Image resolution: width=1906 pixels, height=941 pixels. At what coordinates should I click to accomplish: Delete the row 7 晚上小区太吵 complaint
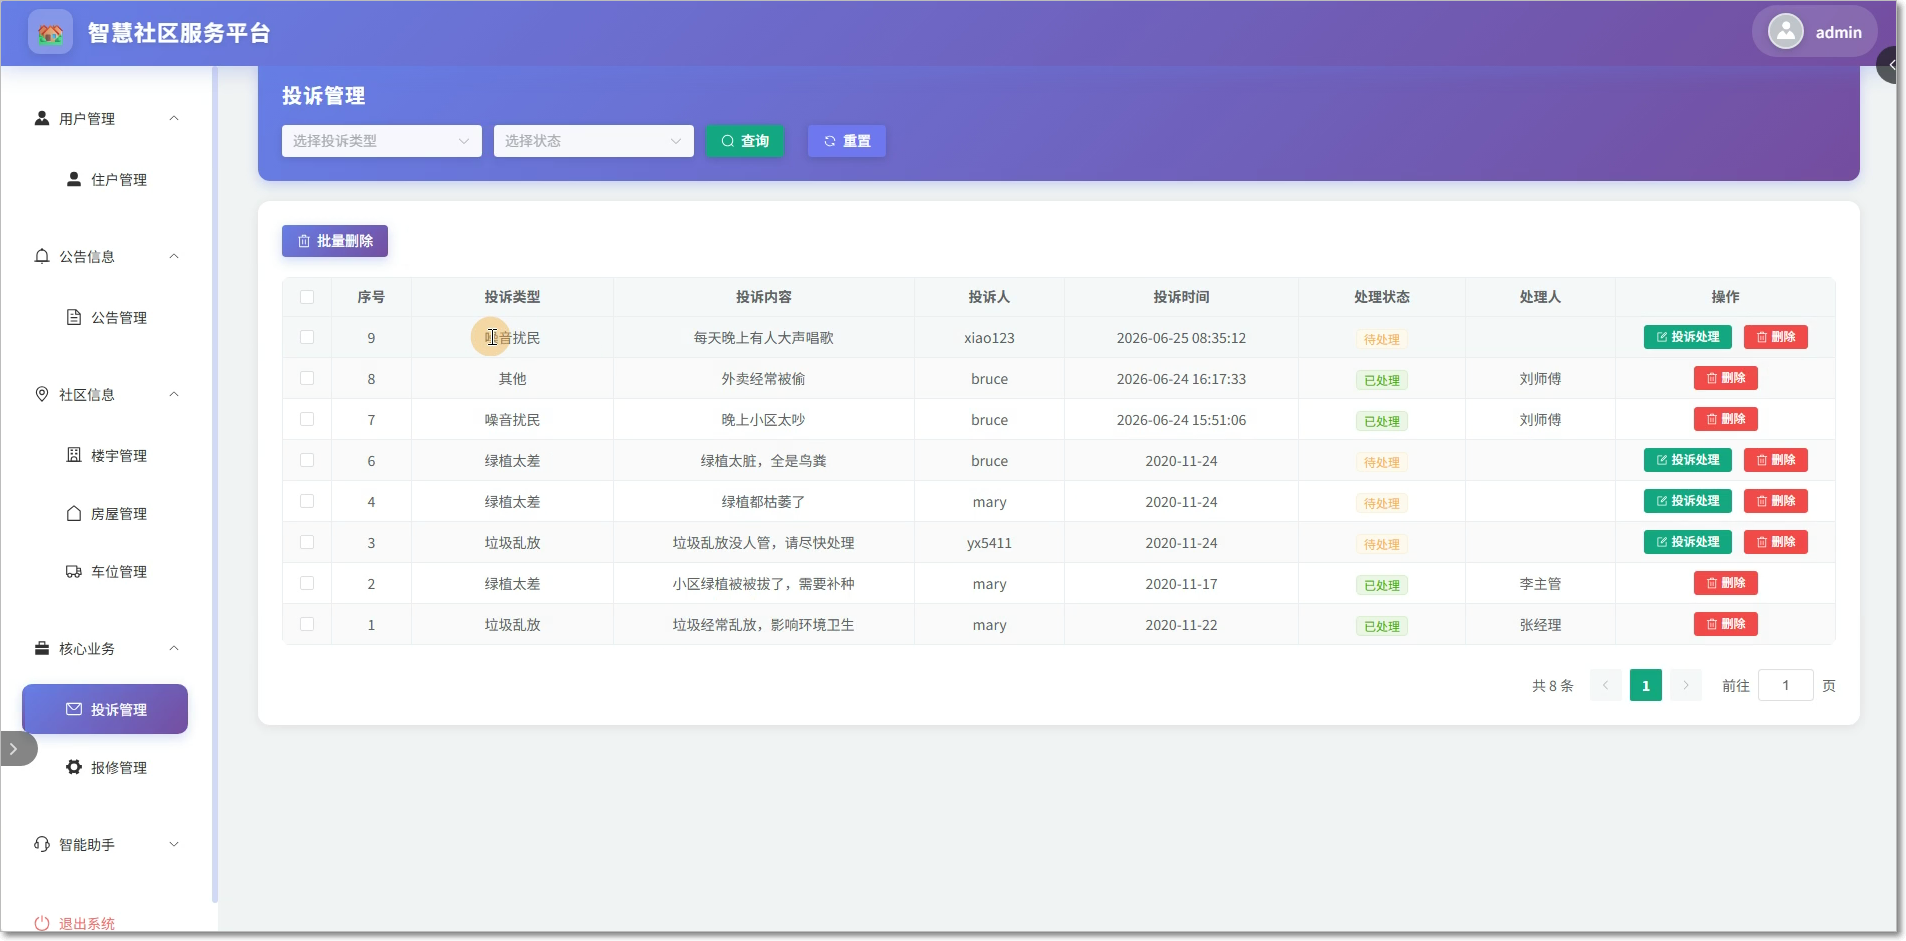pyautogui.click(x=1726, y=419)
